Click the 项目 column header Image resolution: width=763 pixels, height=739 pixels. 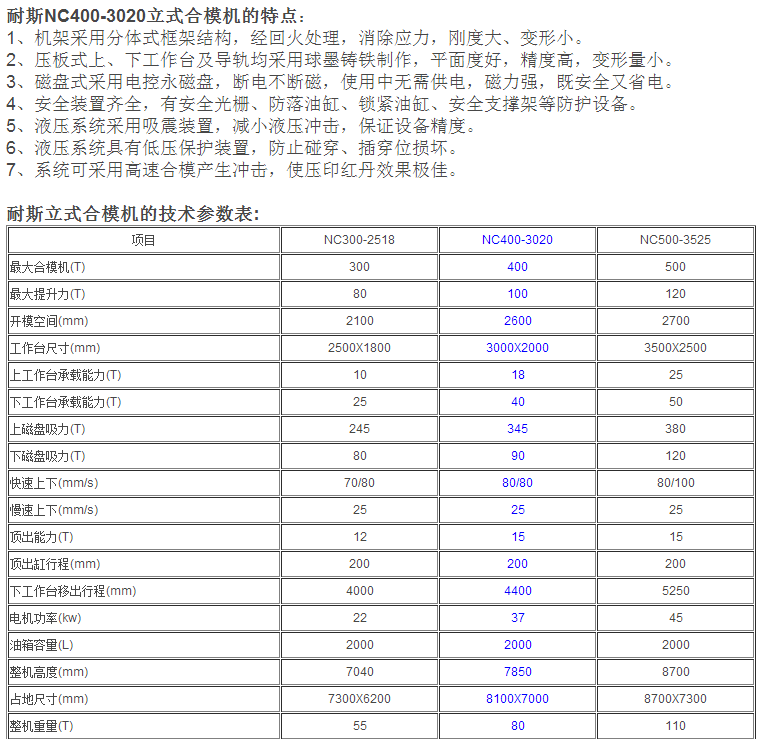144,240
